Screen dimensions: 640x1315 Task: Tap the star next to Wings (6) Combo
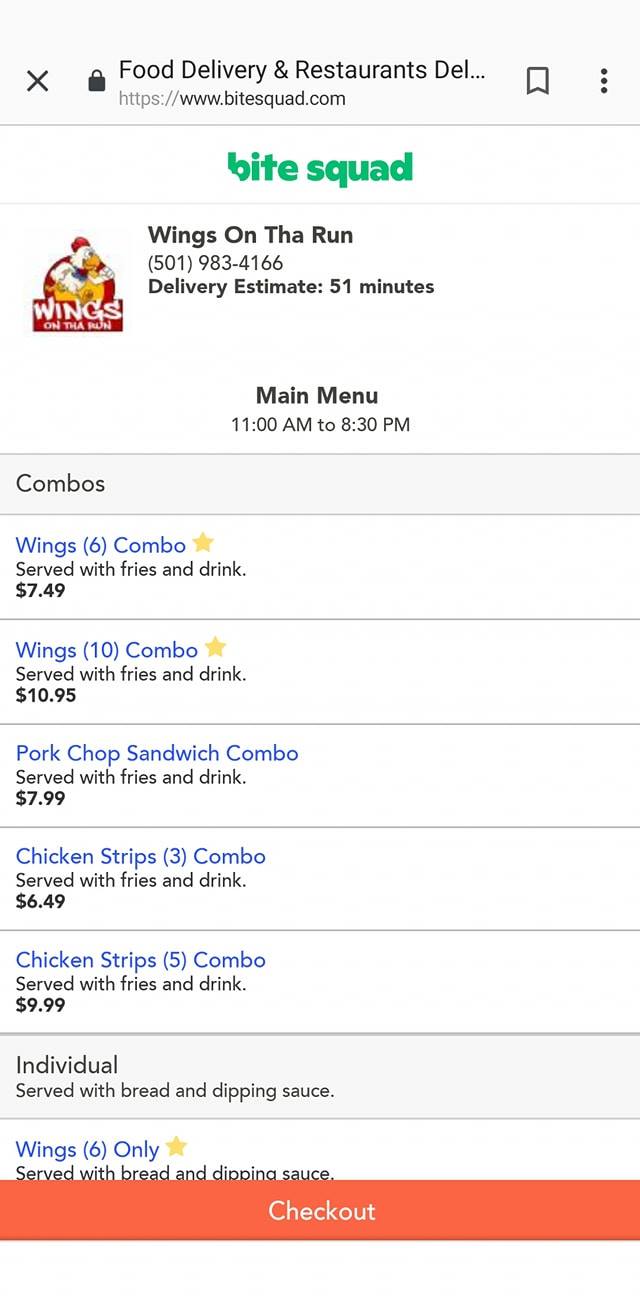(x=203, y=543)
